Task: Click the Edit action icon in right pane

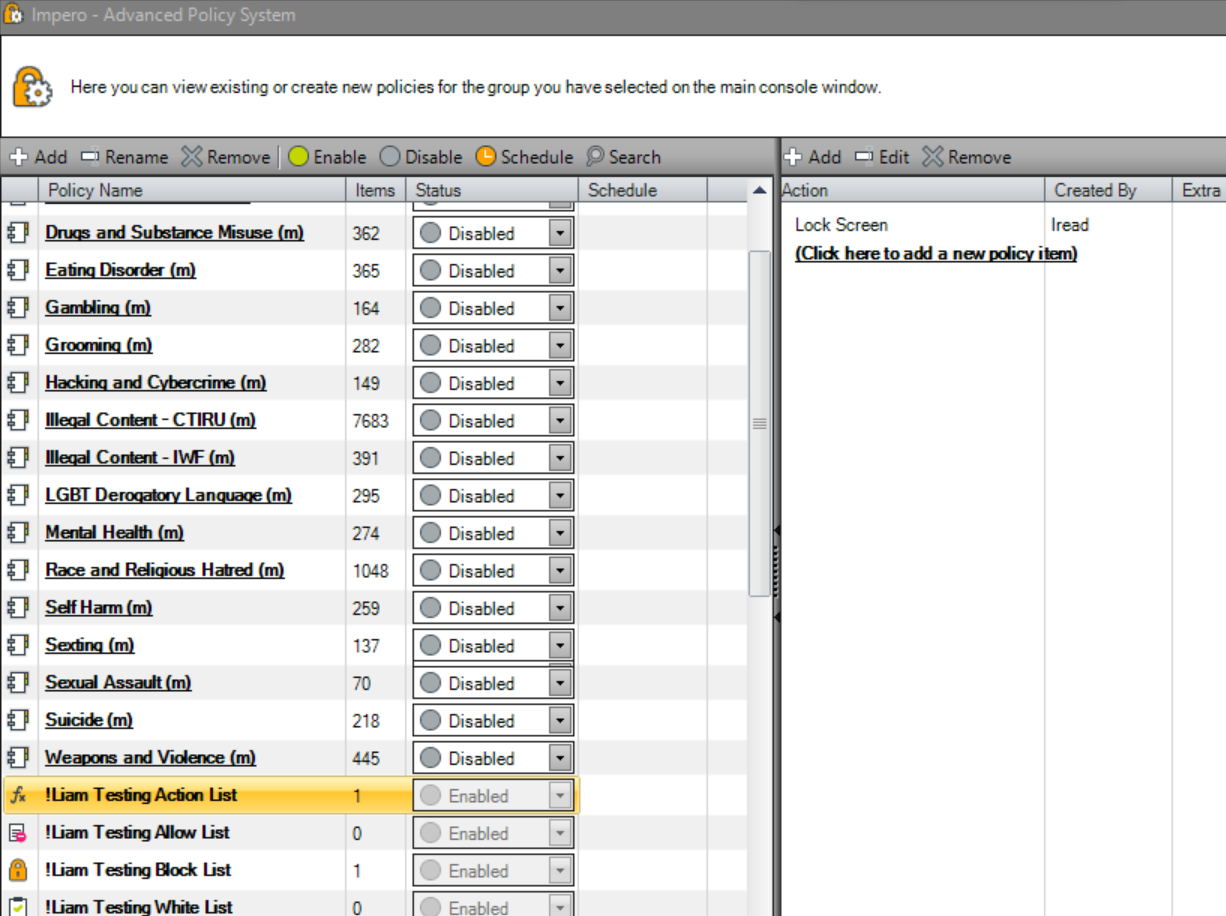Action: click(865, 157)
